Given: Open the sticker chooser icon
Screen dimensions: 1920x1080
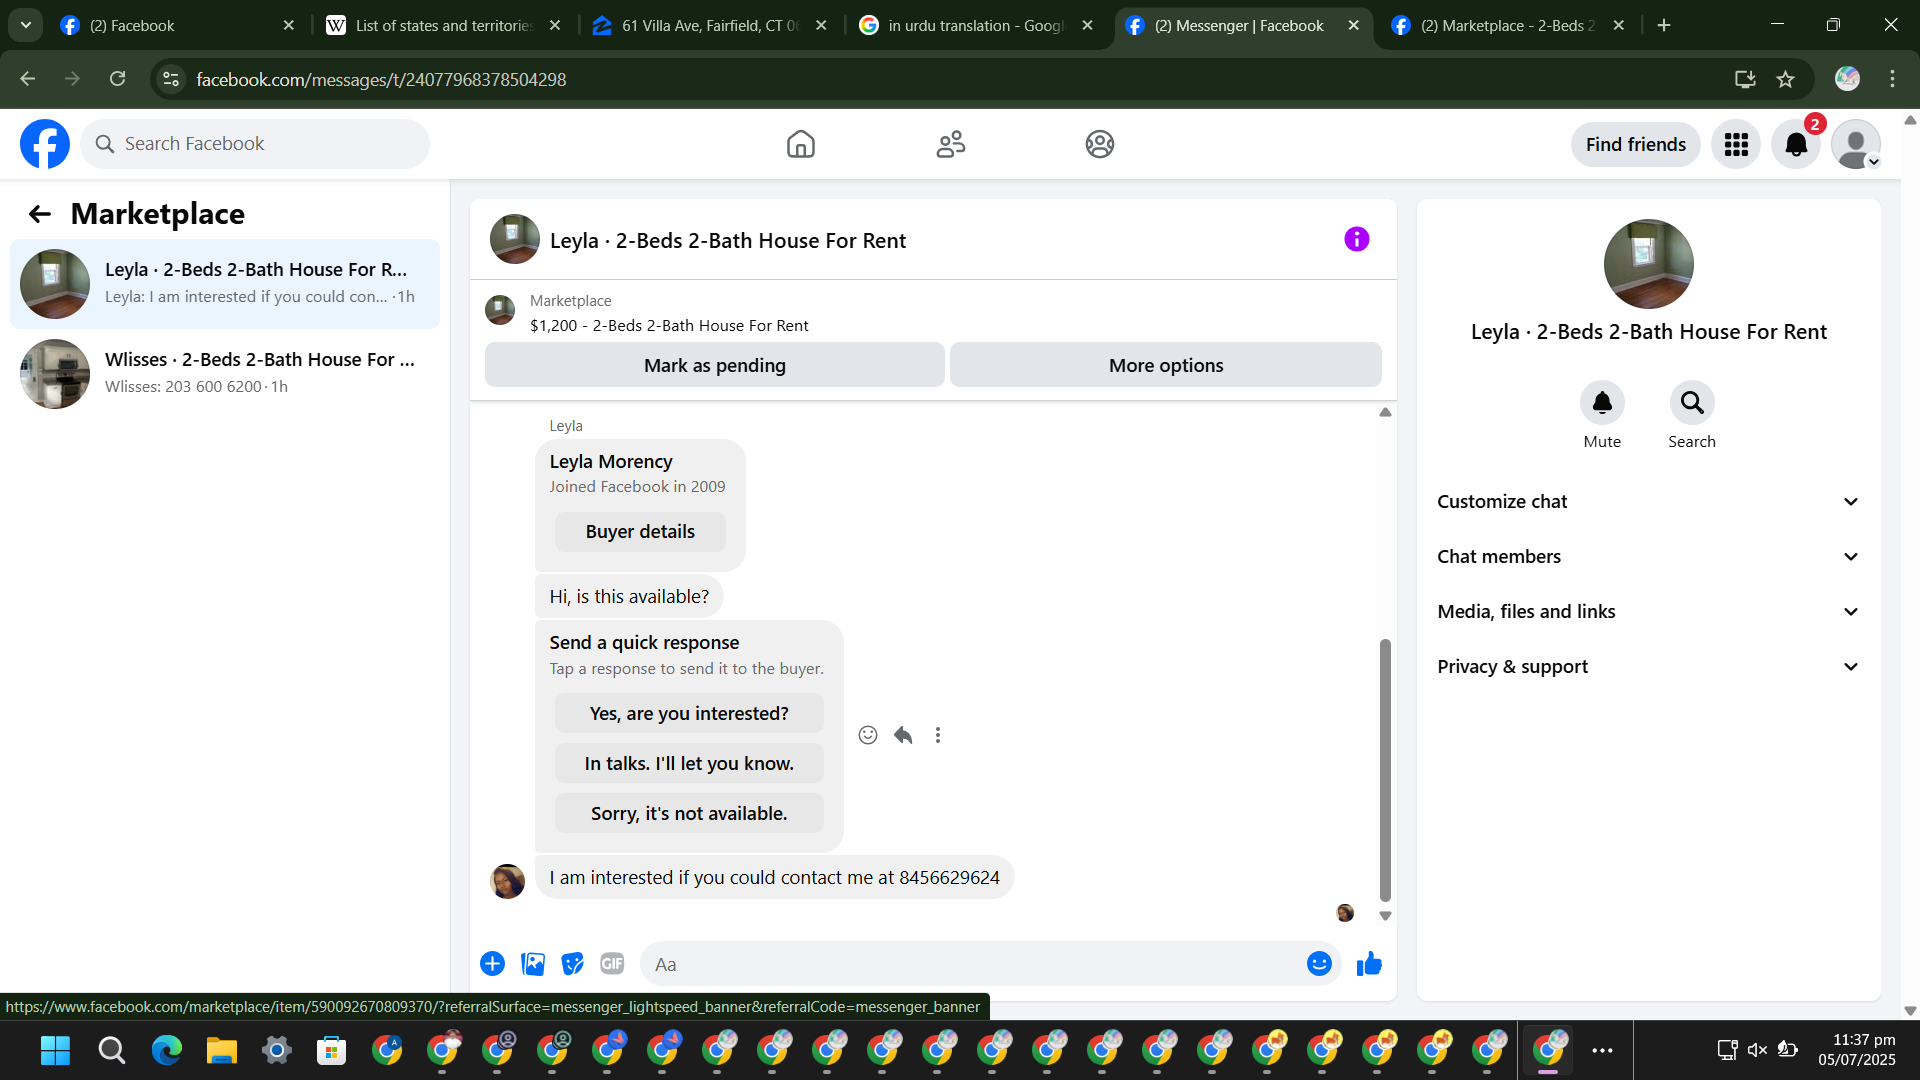Looking at the screenshot, I should point(572,964).
